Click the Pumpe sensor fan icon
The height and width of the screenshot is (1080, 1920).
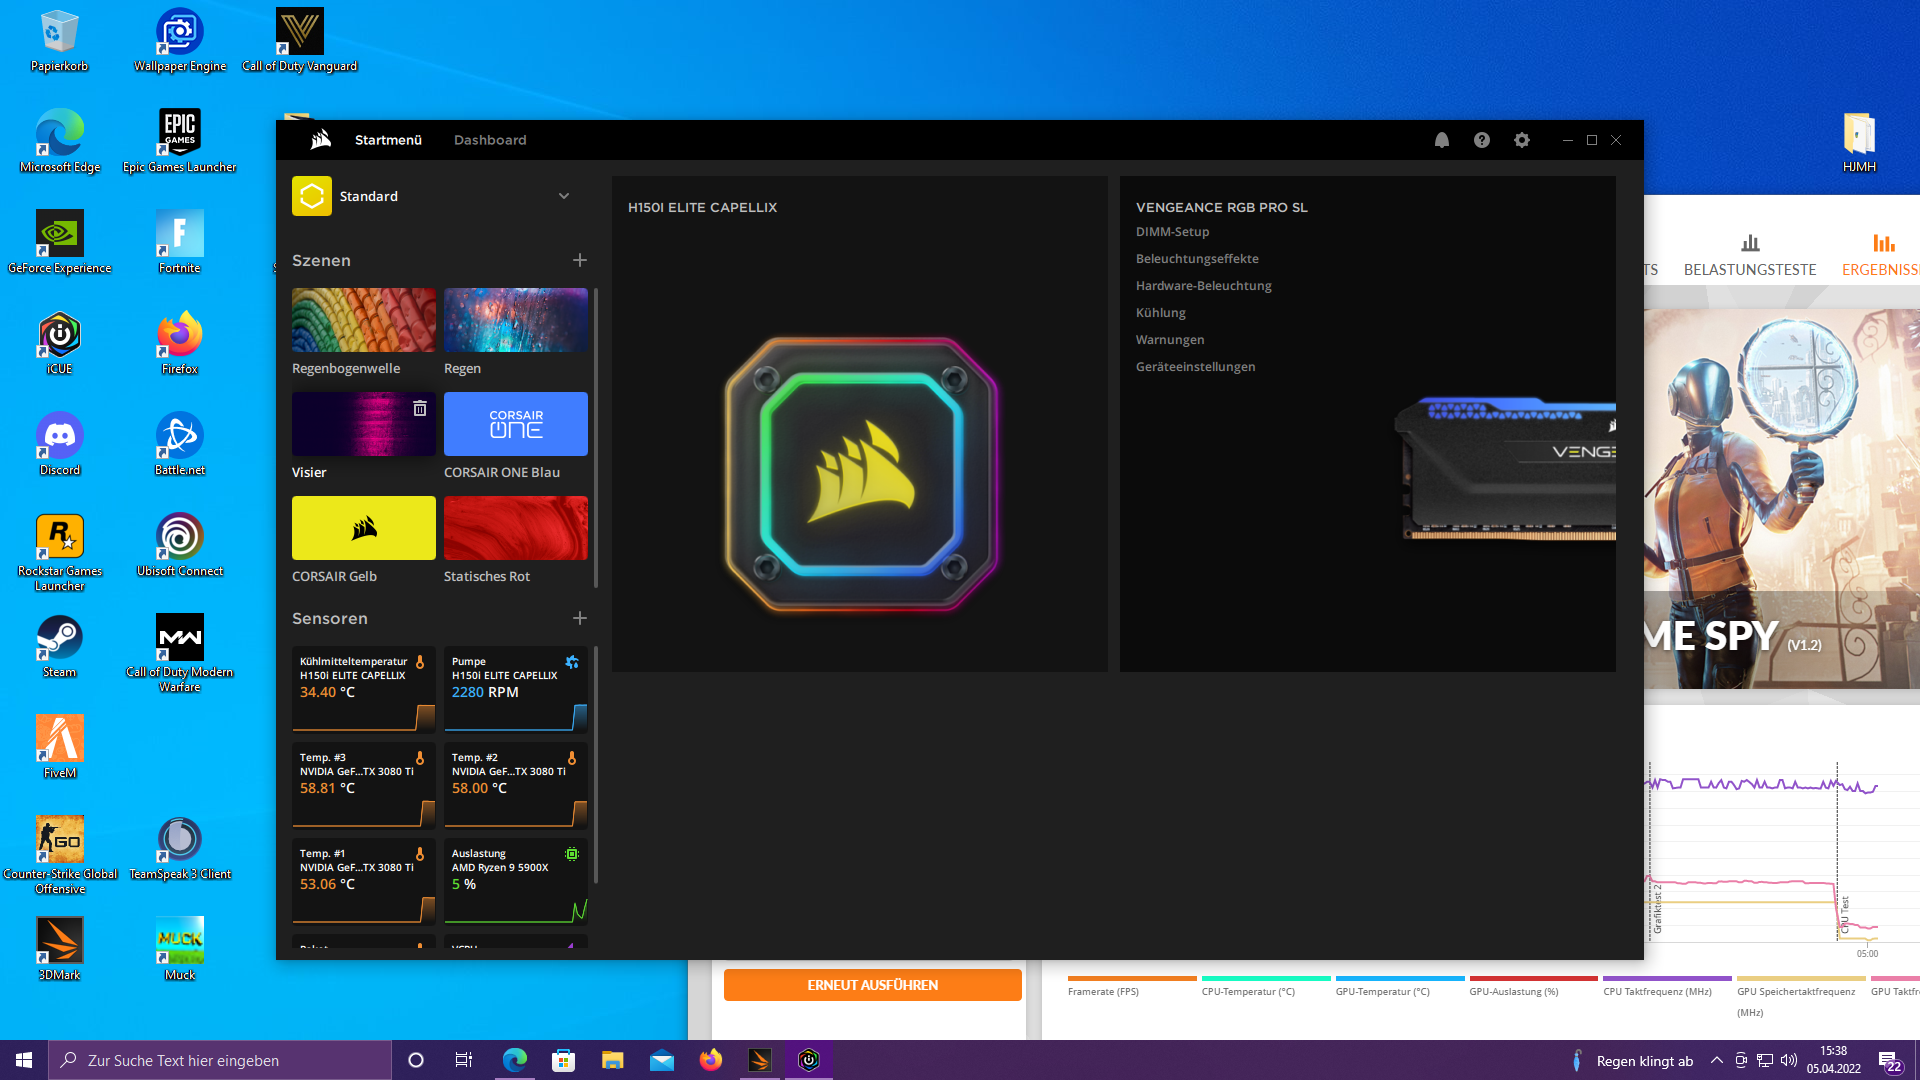coord(572,662)
